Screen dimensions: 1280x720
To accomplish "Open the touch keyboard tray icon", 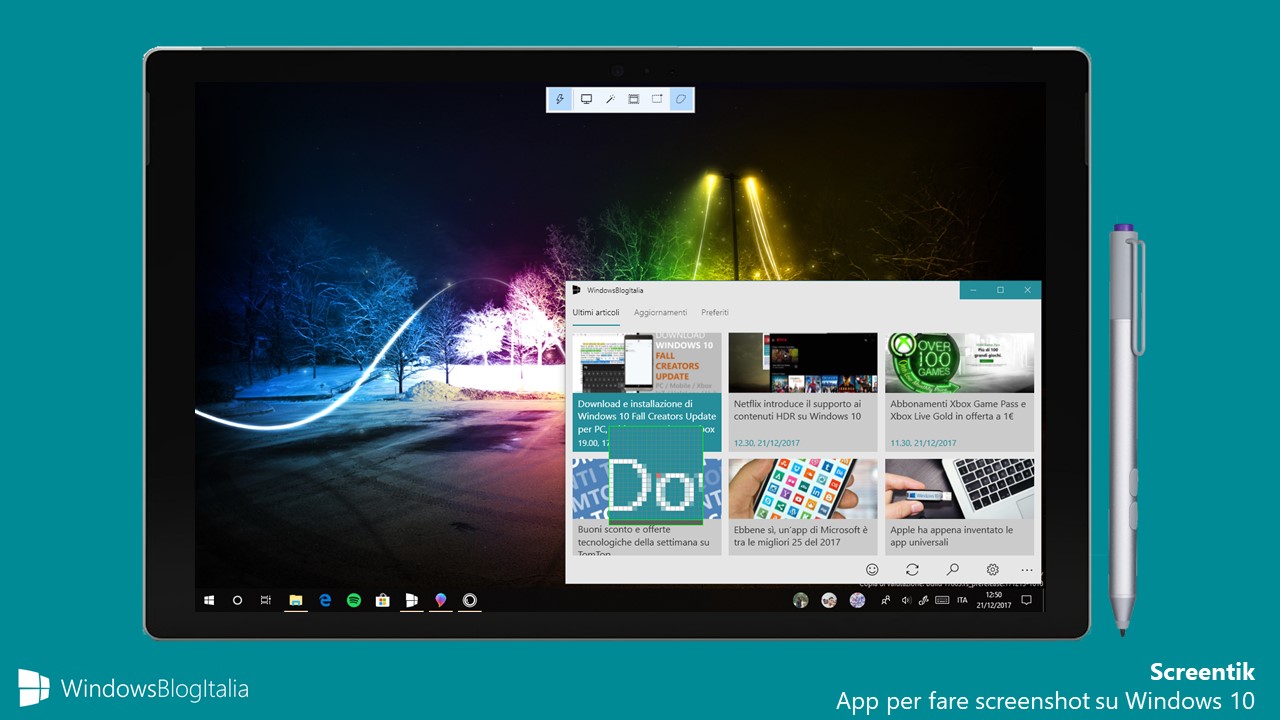I will pyautogui.click(x=942, y=600).
